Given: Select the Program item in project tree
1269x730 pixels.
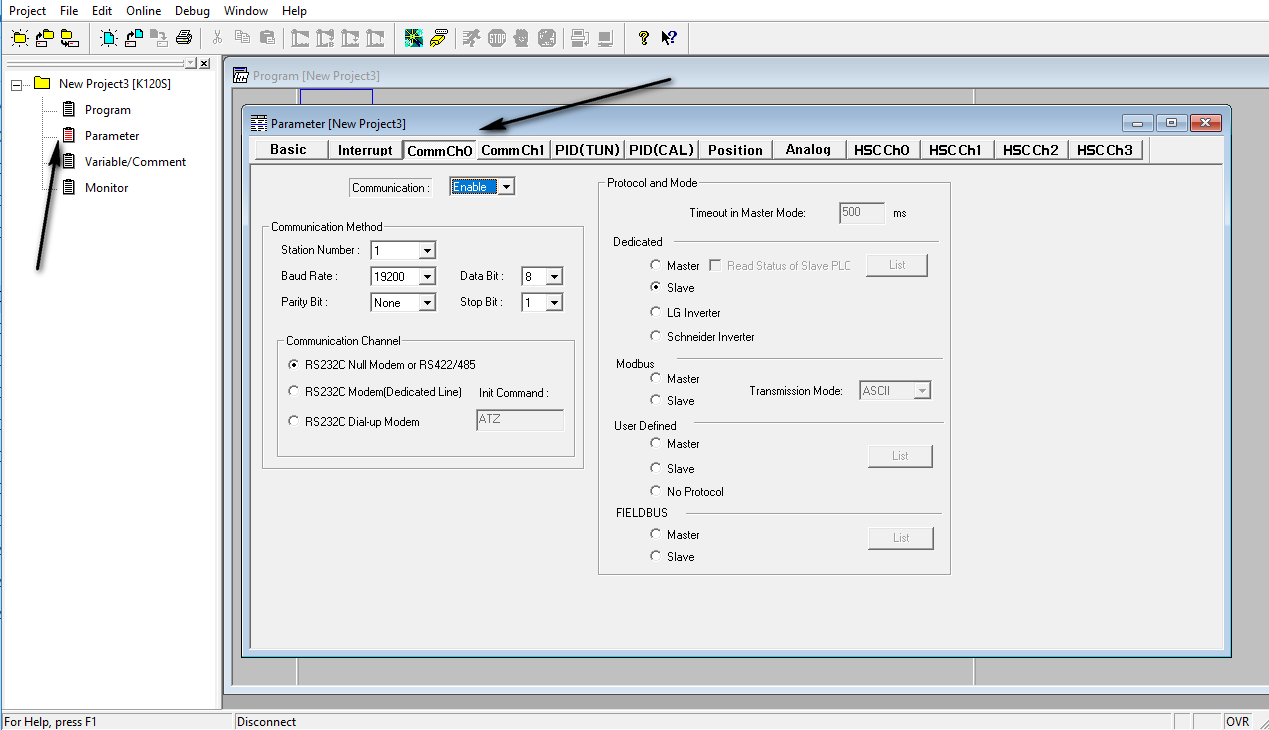Looking at the screenshot, I should tap(108, 110).
